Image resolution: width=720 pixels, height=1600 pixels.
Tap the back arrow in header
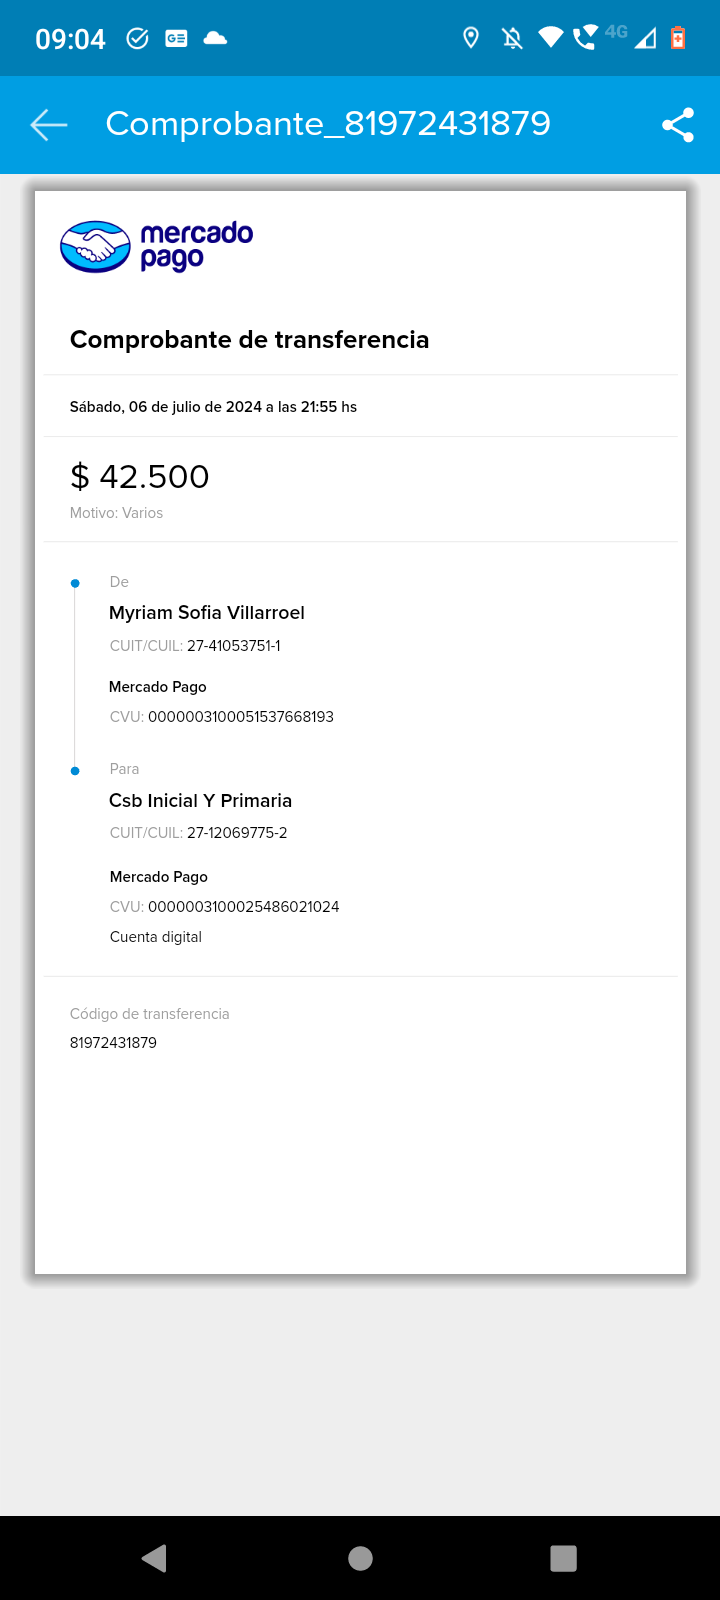48,124
